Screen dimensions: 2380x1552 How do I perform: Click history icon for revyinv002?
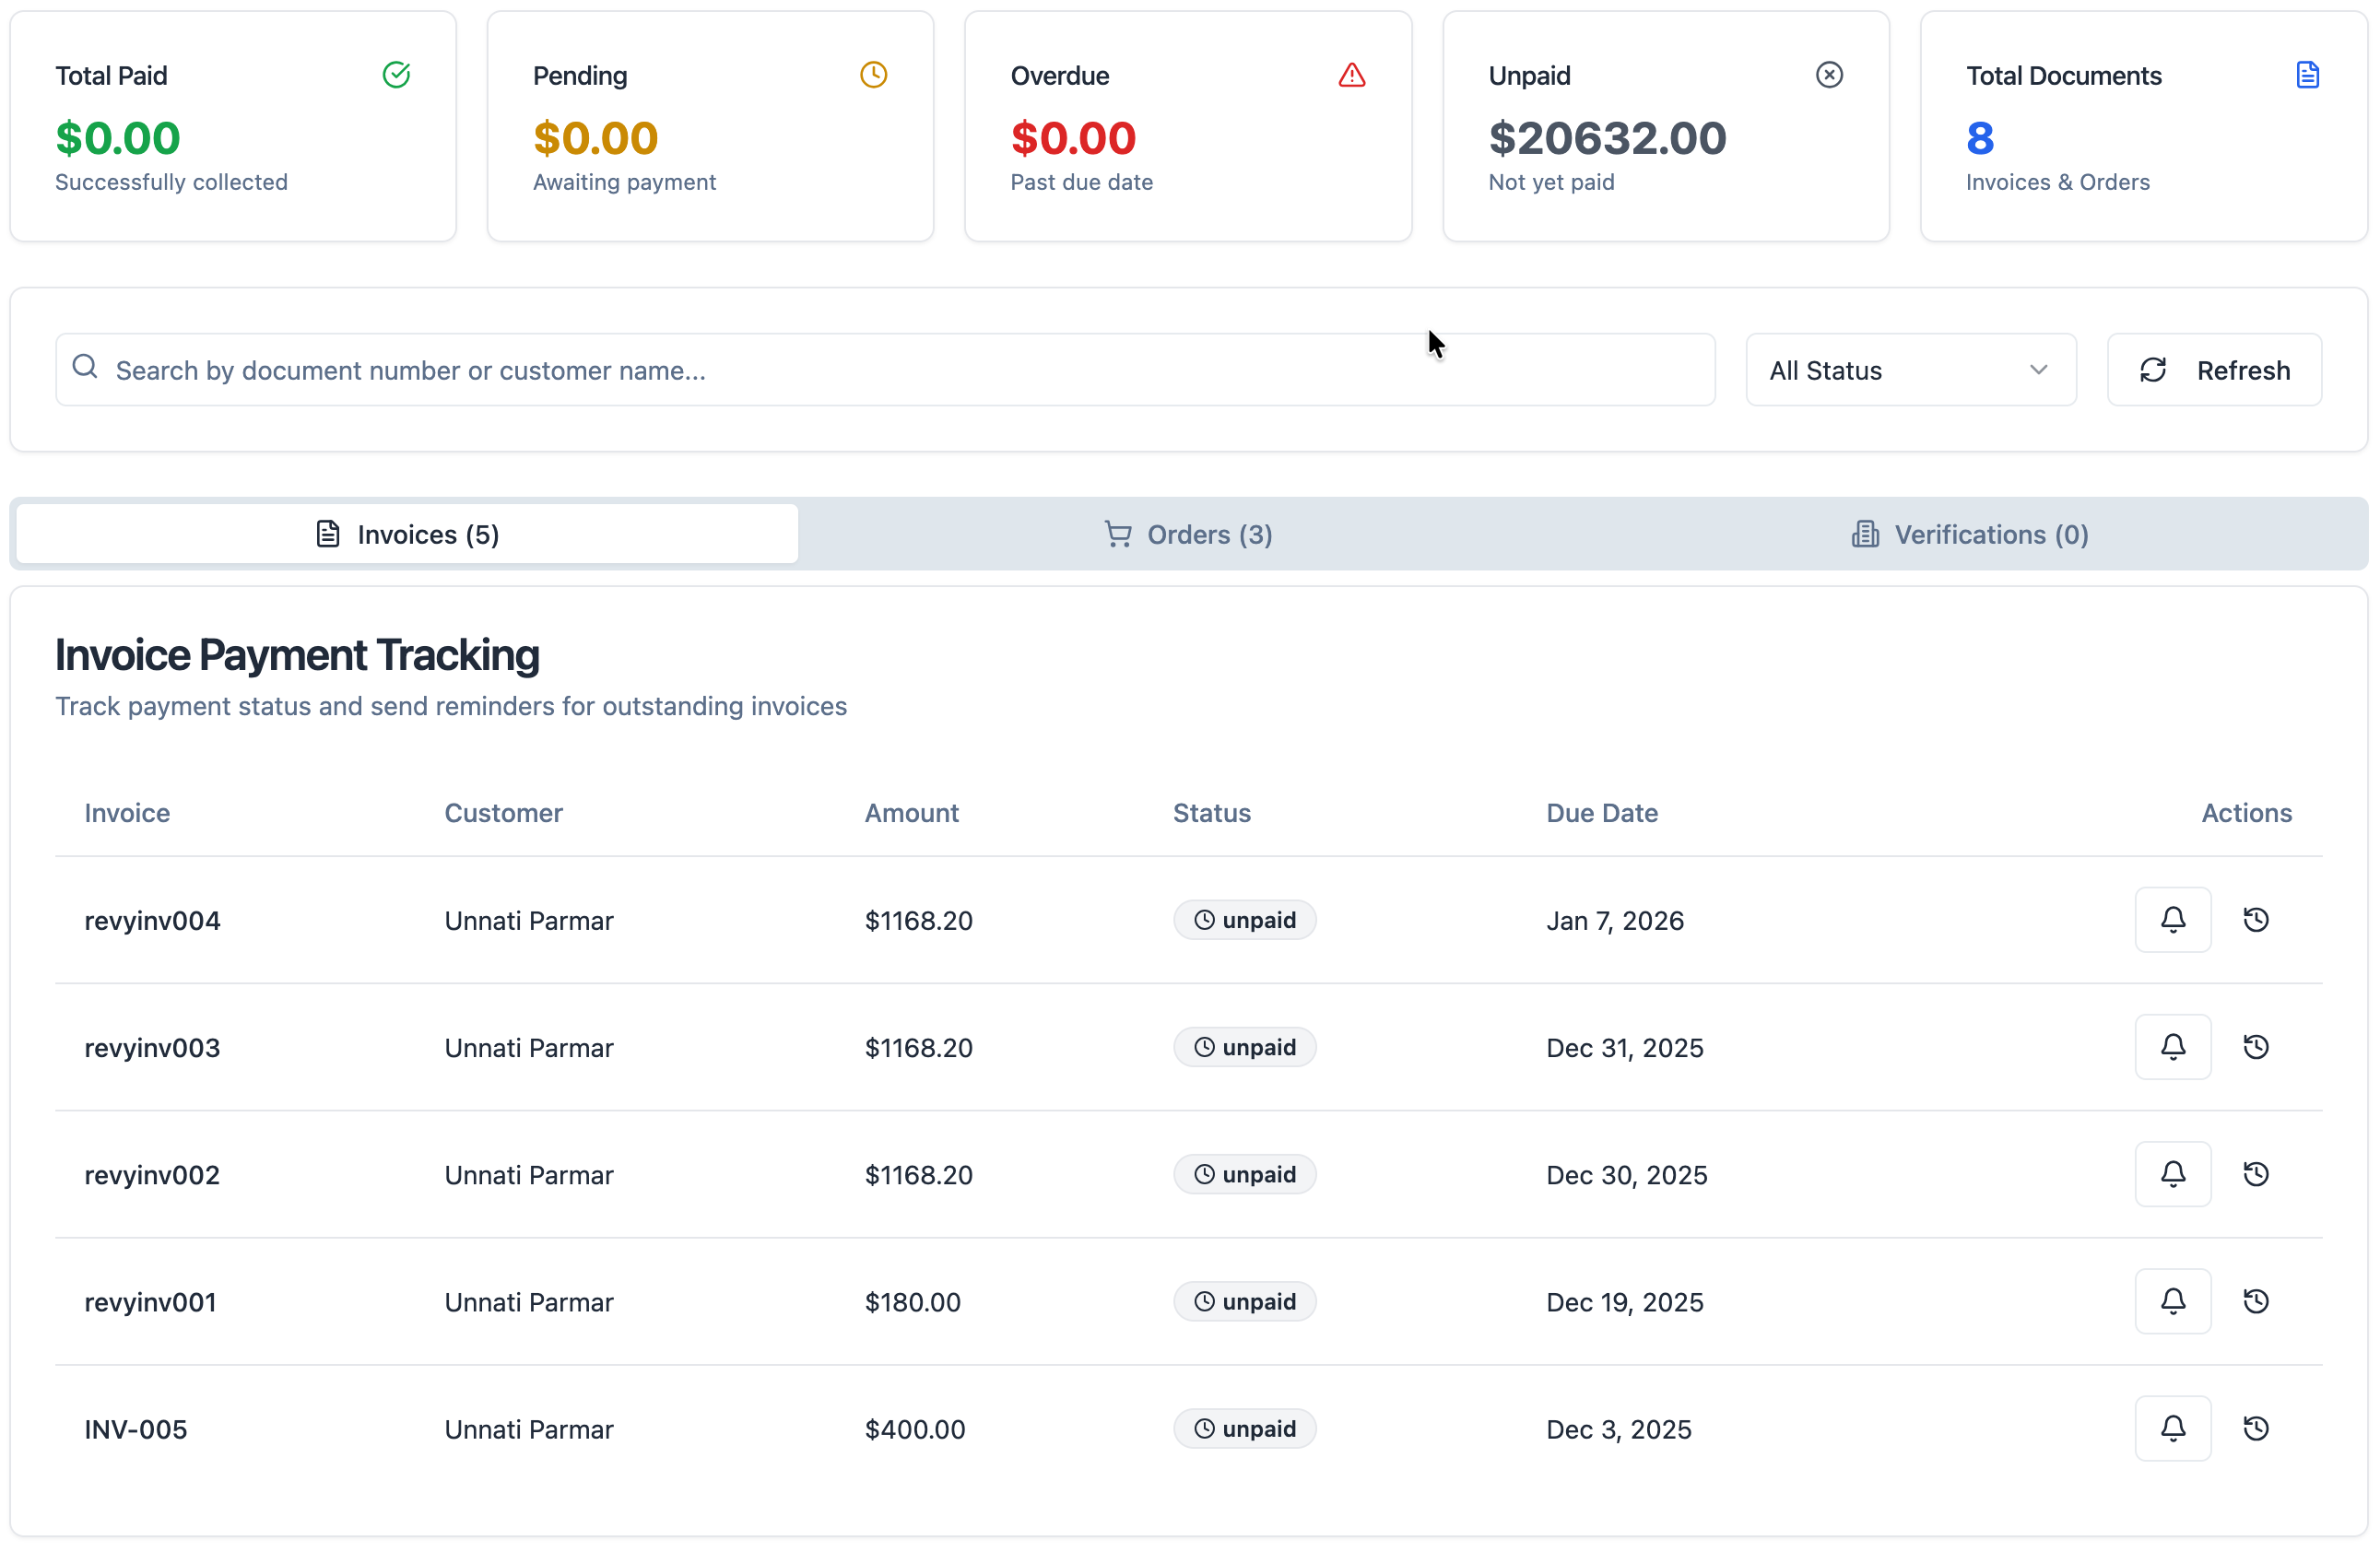coord(2255,1173)
